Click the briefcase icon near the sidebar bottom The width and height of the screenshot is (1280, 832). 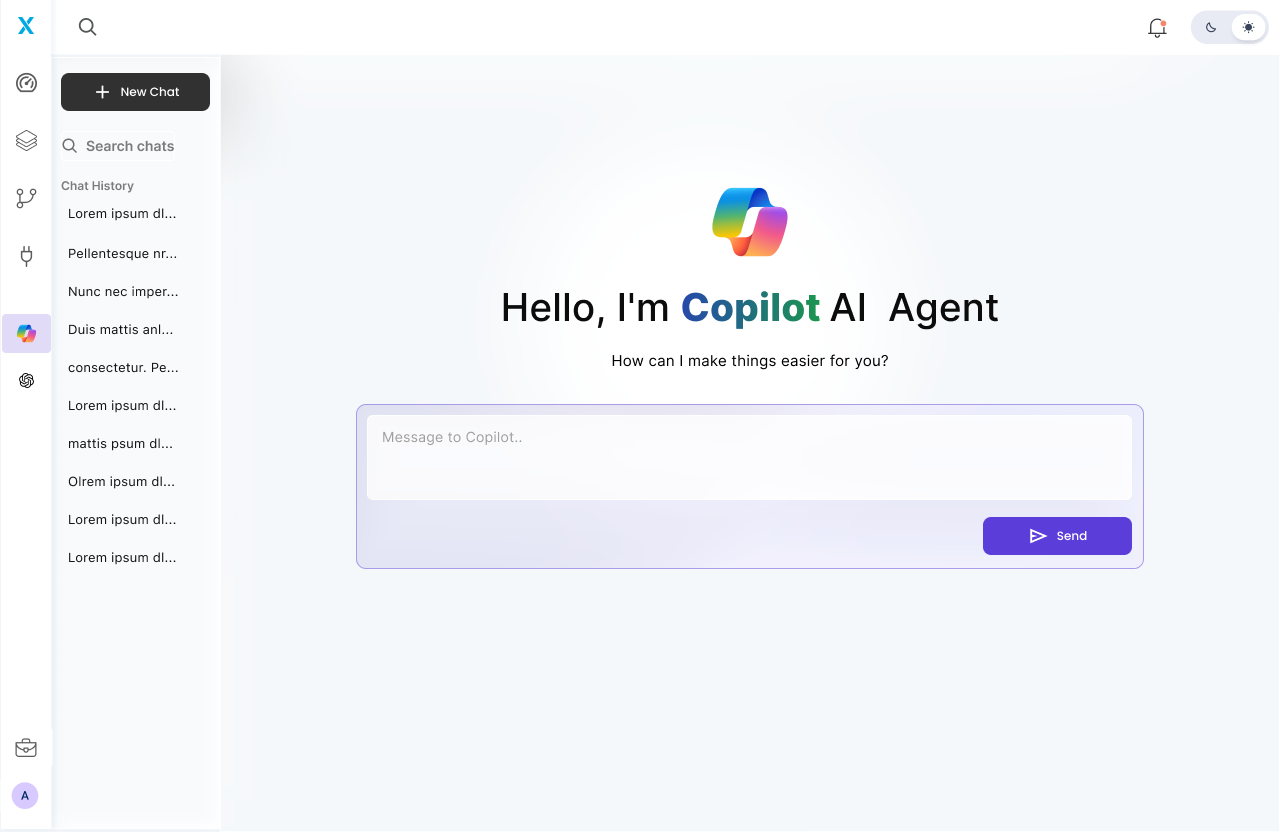[x=26, y=747]
